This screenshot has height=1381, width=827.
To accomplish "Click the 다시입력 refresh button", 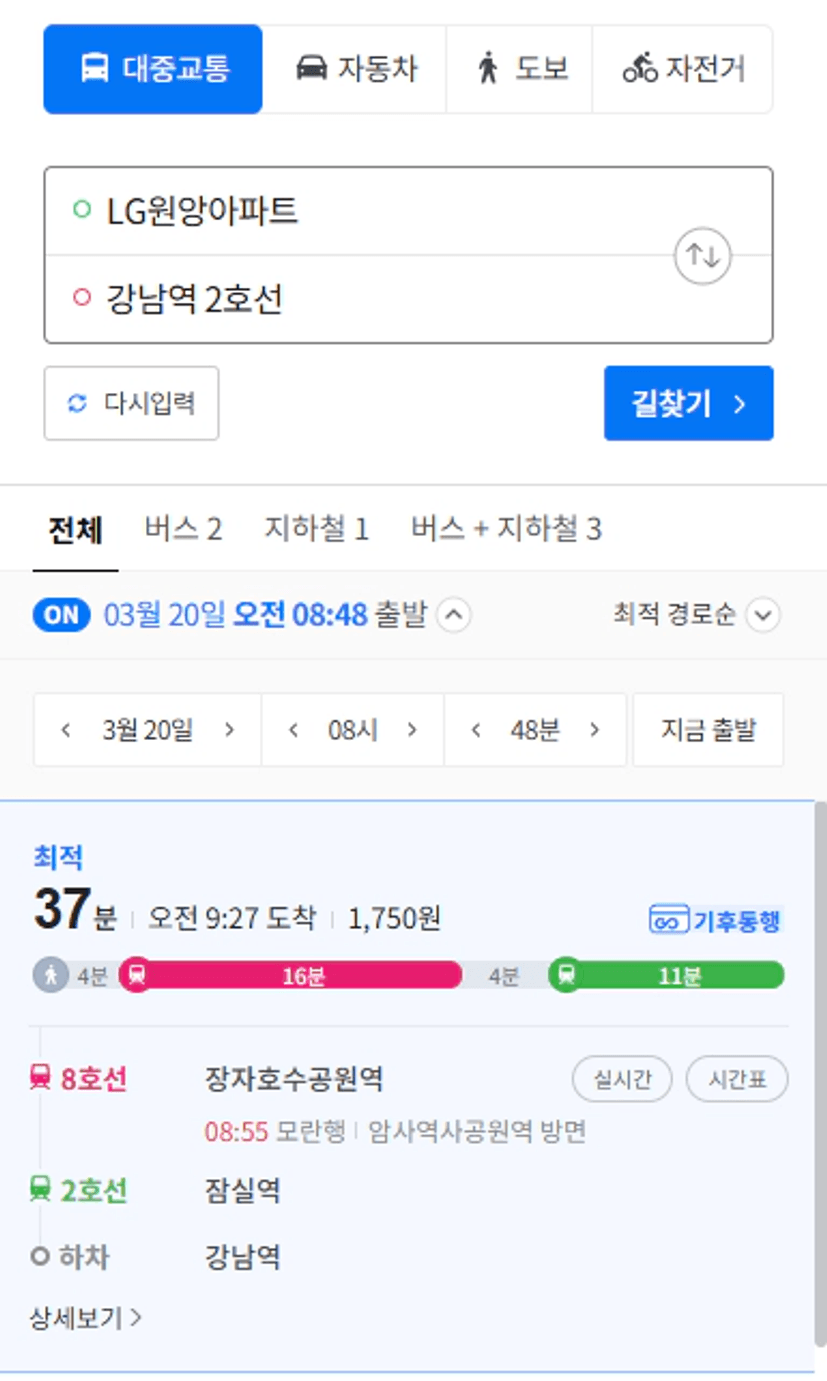I will (x=131, y=403).
